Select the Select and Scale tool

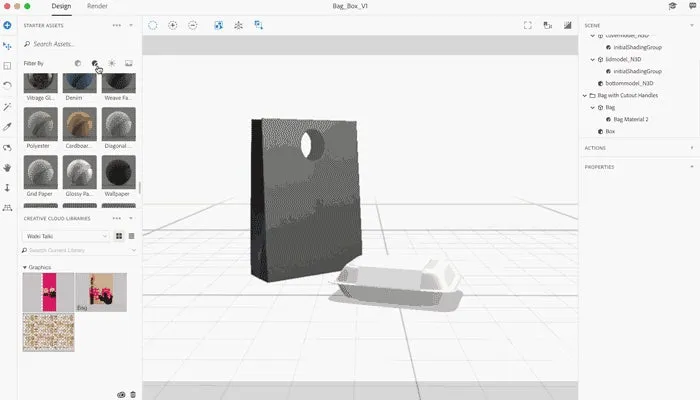click(7, 66)
